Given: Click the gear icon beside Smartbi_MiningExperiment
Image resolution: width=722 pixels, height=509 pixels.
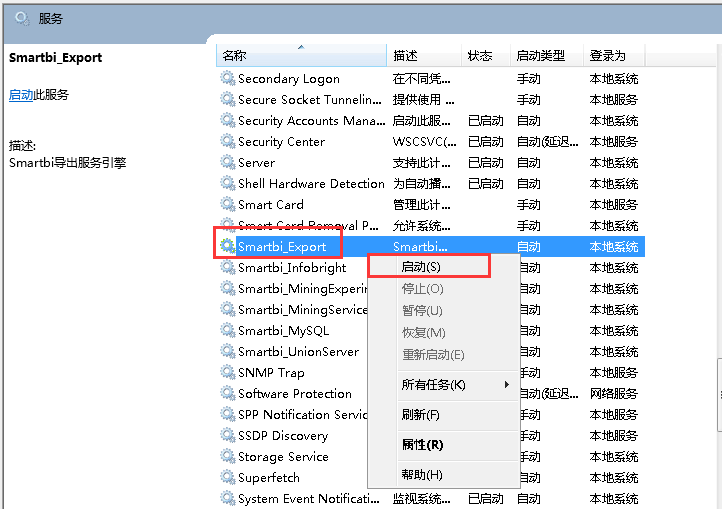Looking at the screenshot, I should point(227,288).
